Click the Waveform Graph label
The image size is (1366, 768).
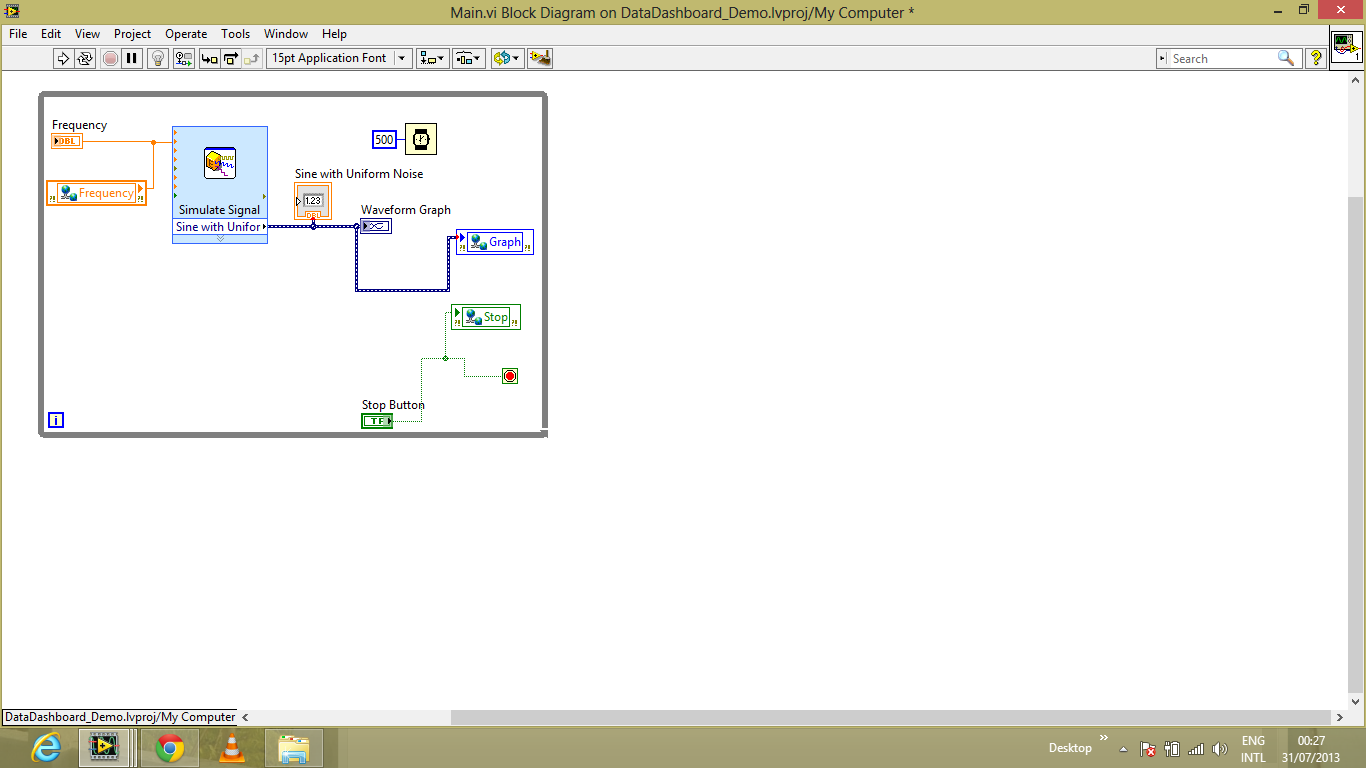(x=406, y=210)
